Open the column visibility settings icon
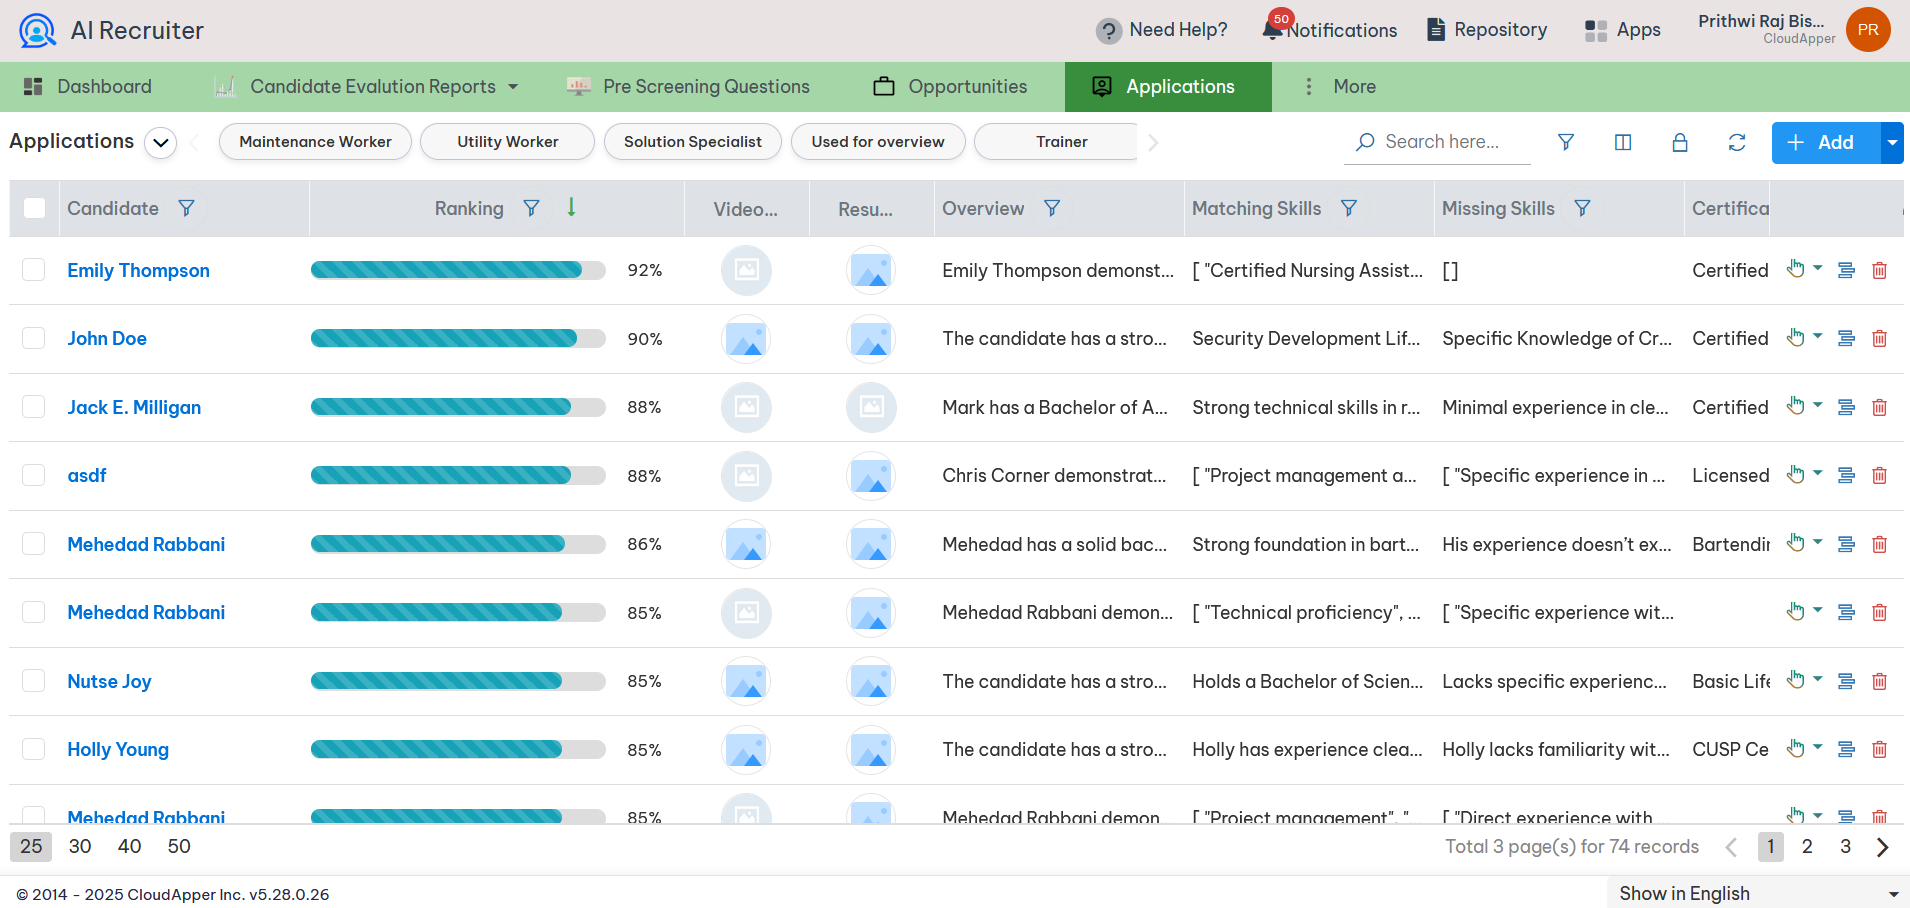 [x=1622, y=142]
